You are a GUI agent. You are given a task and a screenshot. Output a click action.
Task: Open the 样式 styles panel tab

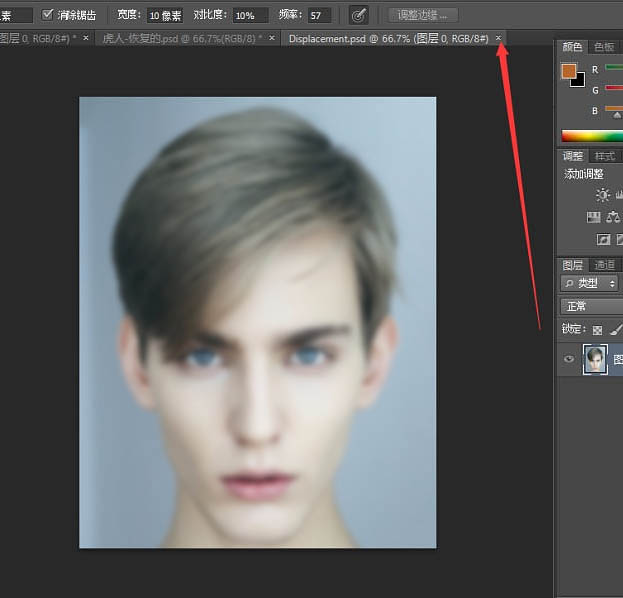point(604,156)
